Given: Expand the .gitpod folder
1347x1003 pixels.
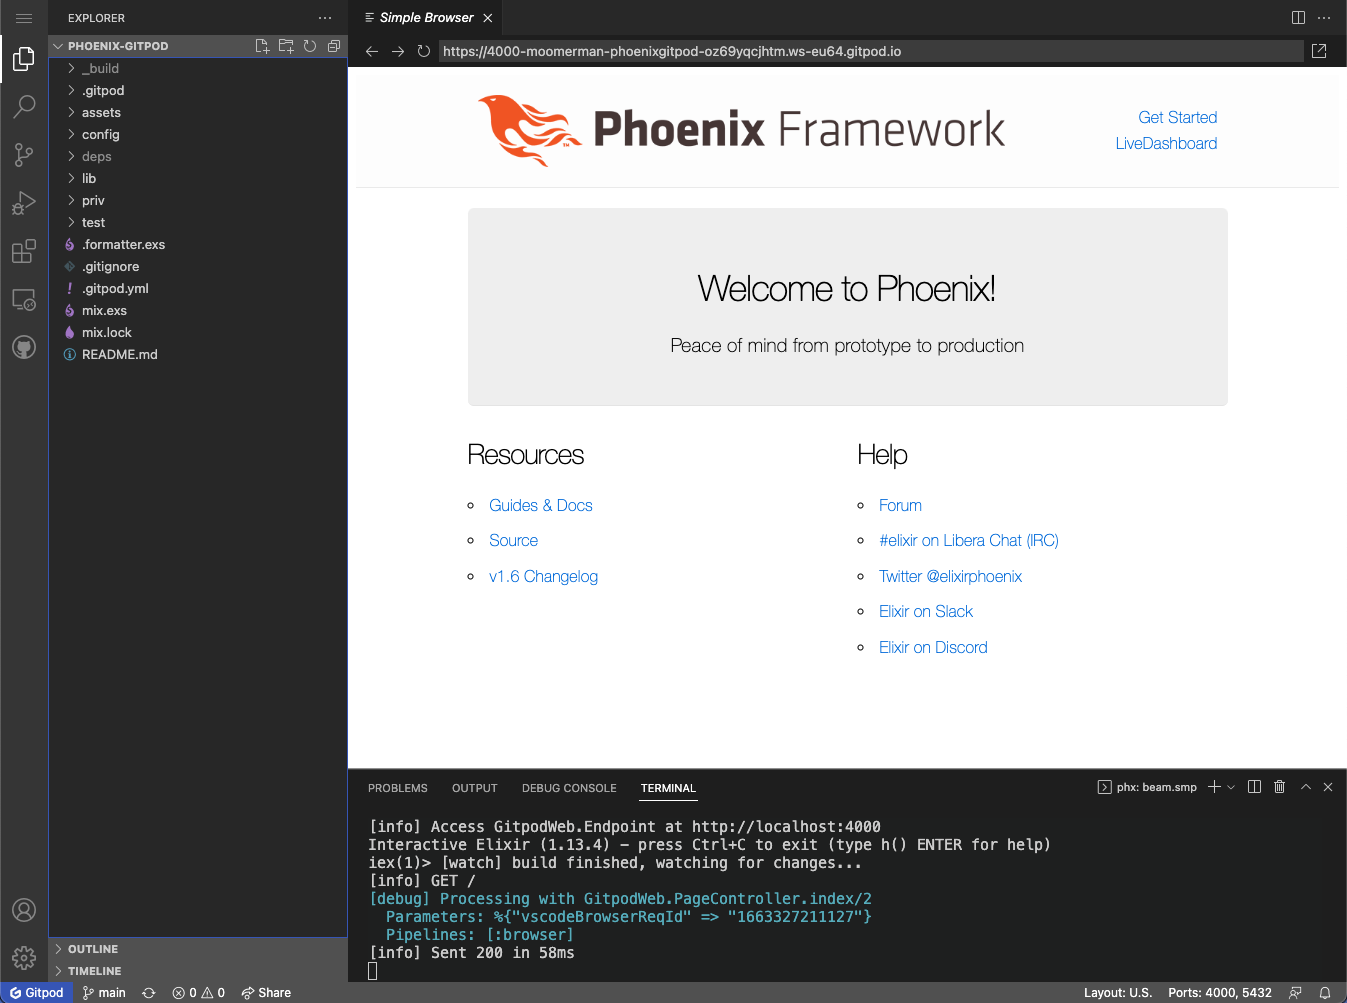Looking at the screenshot, I should point(198,90).
